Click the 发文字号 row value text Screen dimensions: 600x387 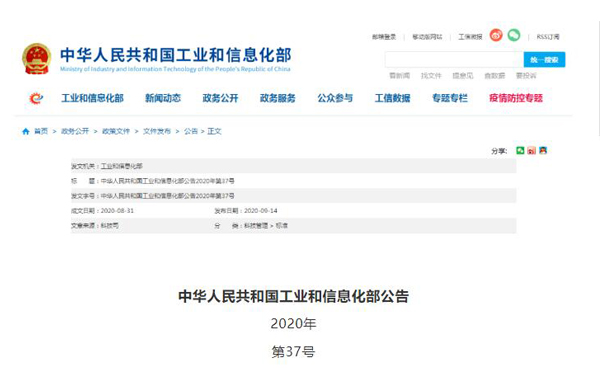[168, 196]
